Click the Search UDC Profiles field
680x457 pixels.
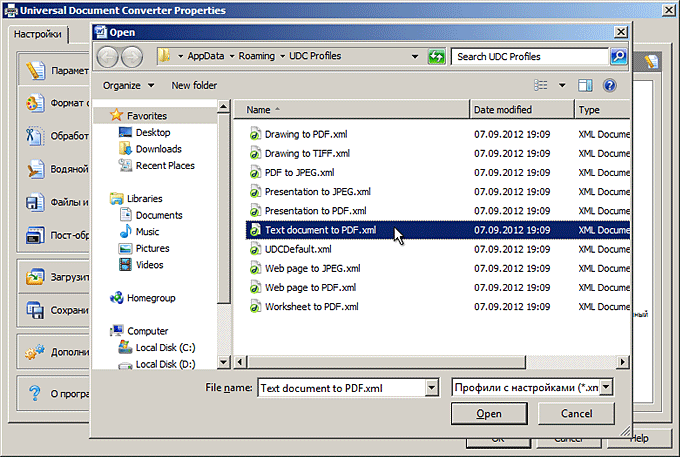point(530,56)
